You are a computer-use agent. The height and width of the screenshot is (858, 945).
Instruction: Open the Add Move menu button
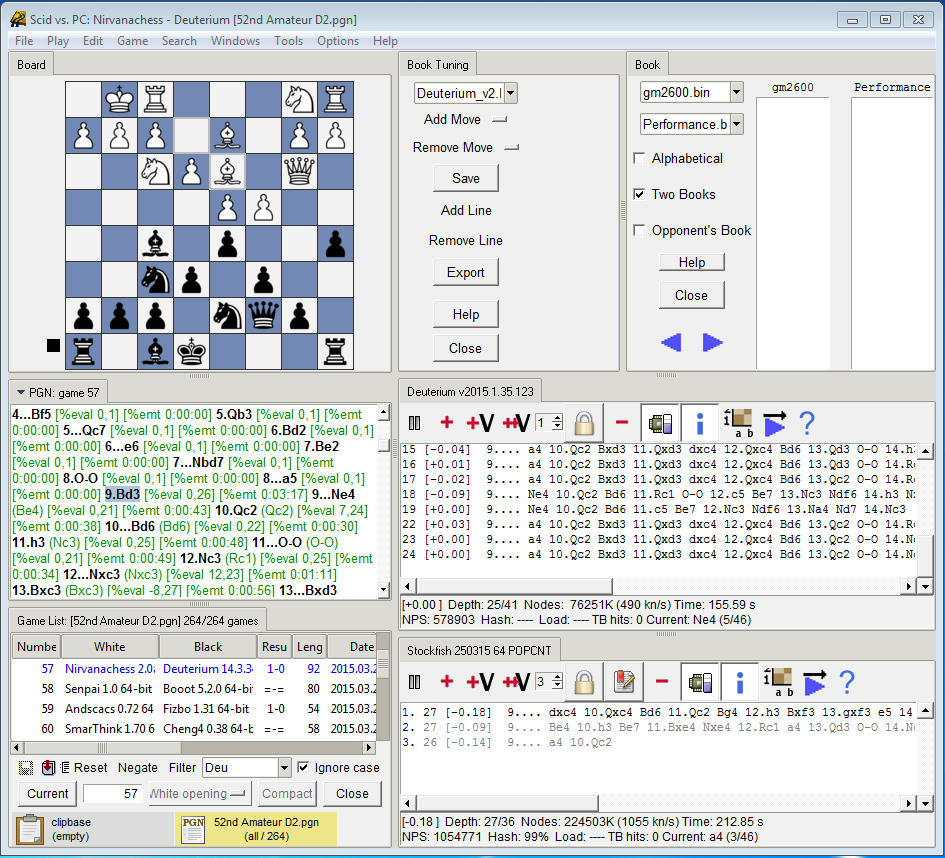point(465,119)
